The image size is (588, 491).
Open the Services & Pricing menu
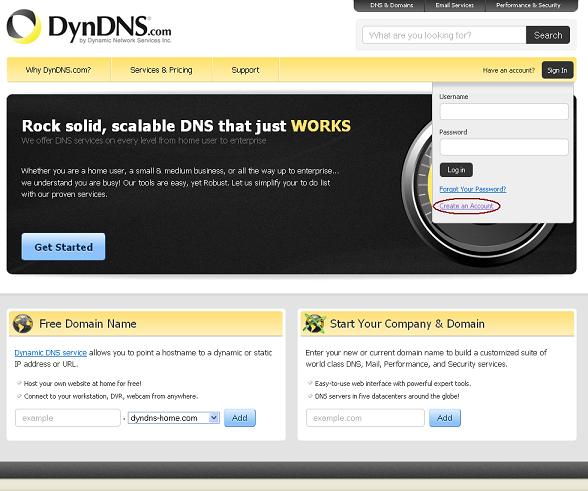tap(161, 70)
